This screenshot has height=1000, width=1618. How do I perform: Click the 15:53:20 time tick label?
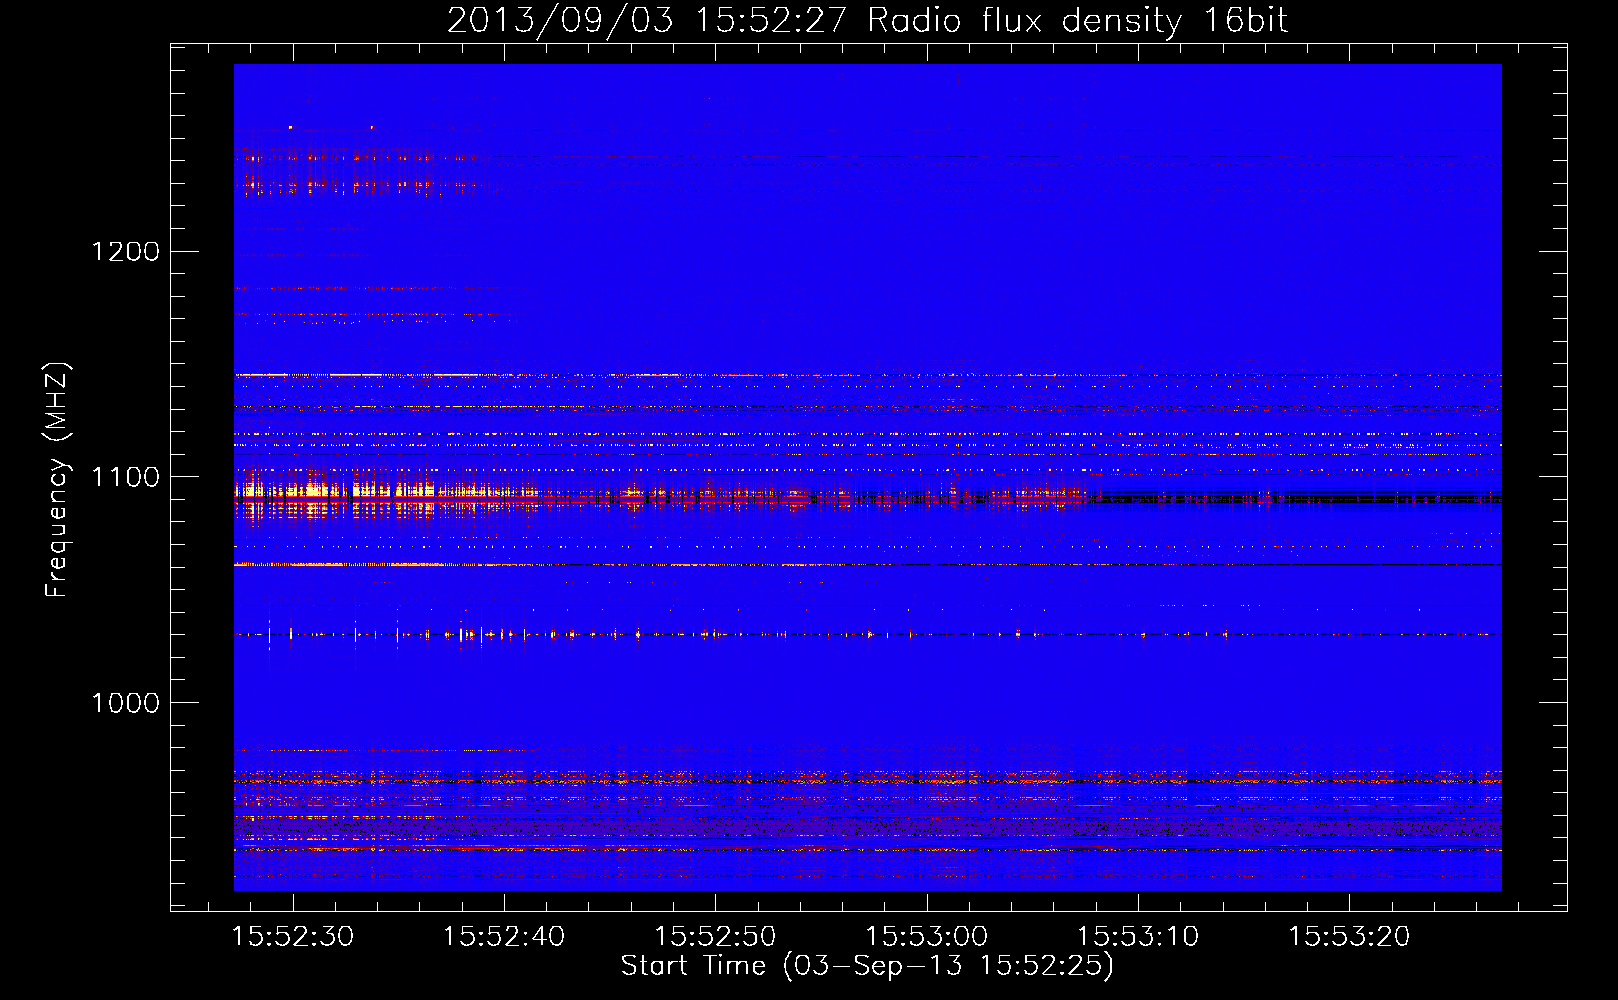1349,937
